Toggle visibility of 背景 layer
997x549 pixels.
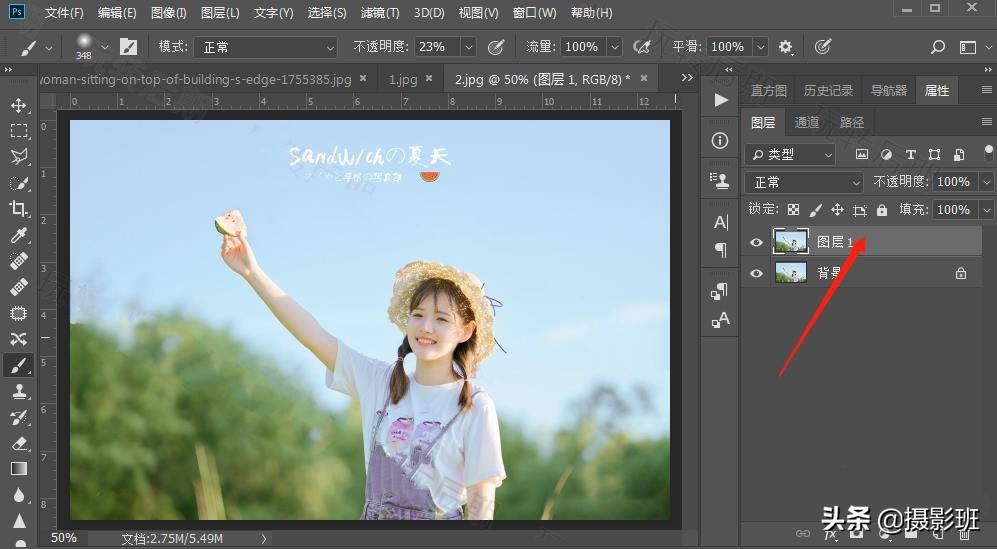(x=756, y=273)
